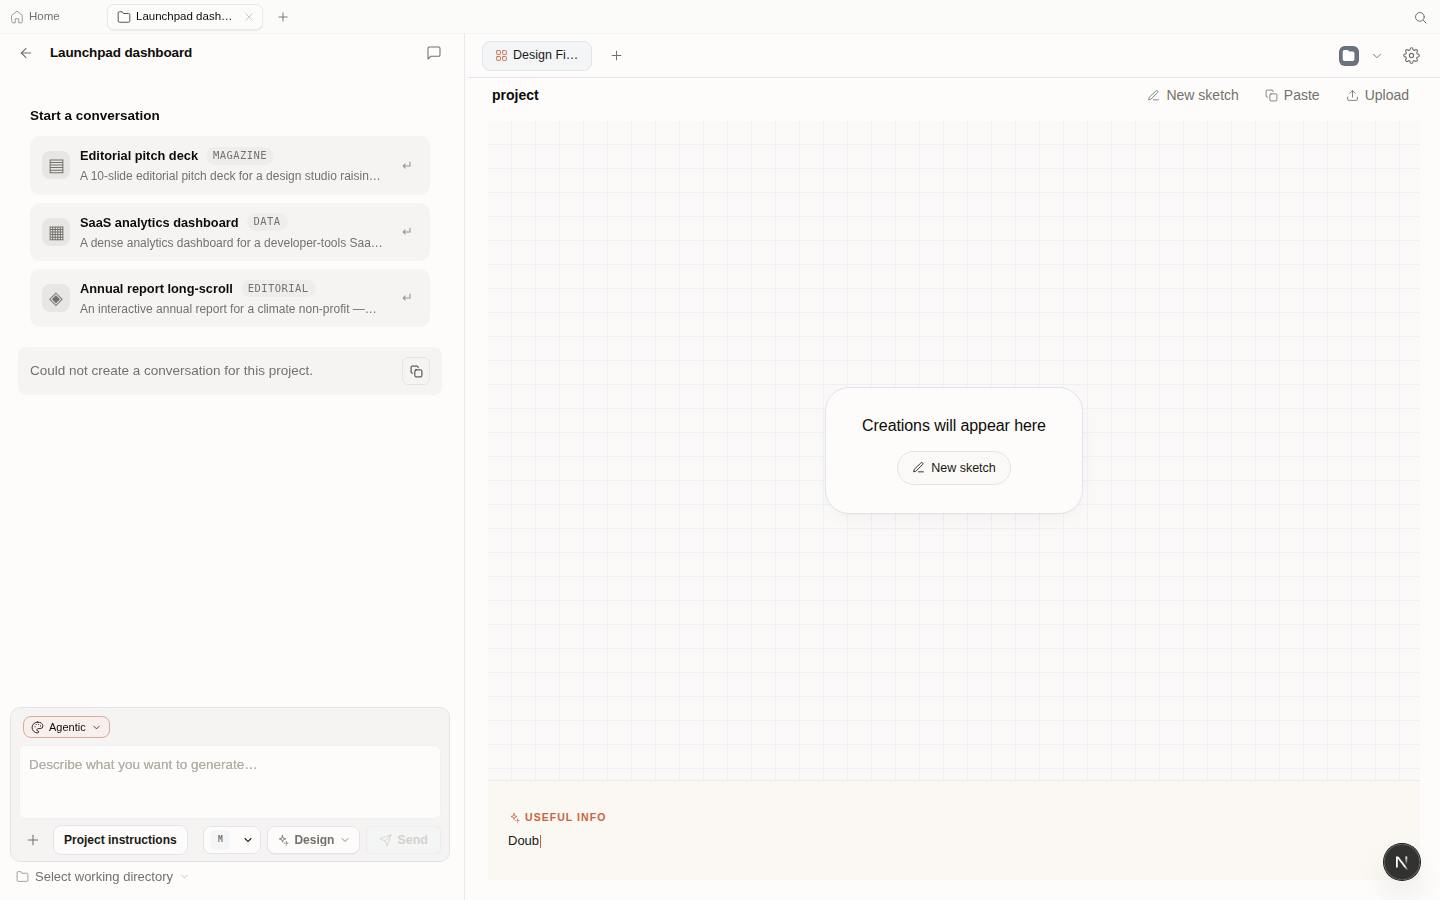Click the Upload button
The width and height of the screenshot is (1440, 900).
[1377, 95]
